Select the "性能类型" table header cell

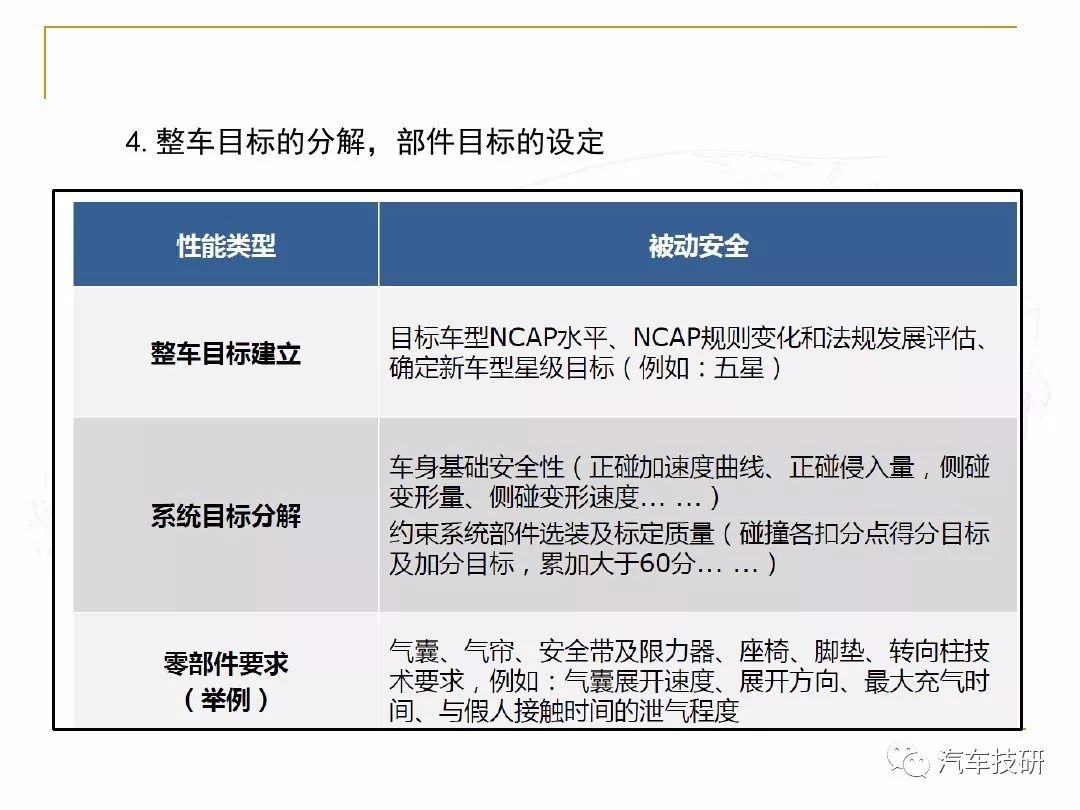tap(226, 245)
